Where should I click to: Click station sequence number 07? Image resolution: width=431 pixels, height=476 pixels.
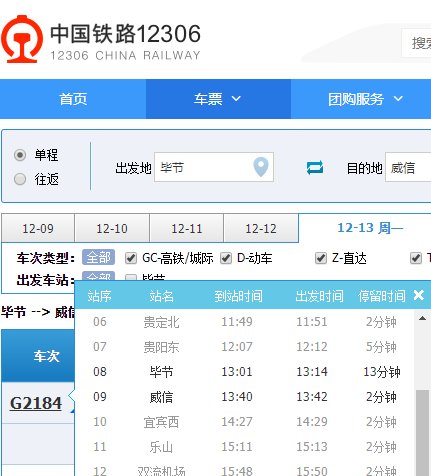pyautogui.click(x=100, y=347)
